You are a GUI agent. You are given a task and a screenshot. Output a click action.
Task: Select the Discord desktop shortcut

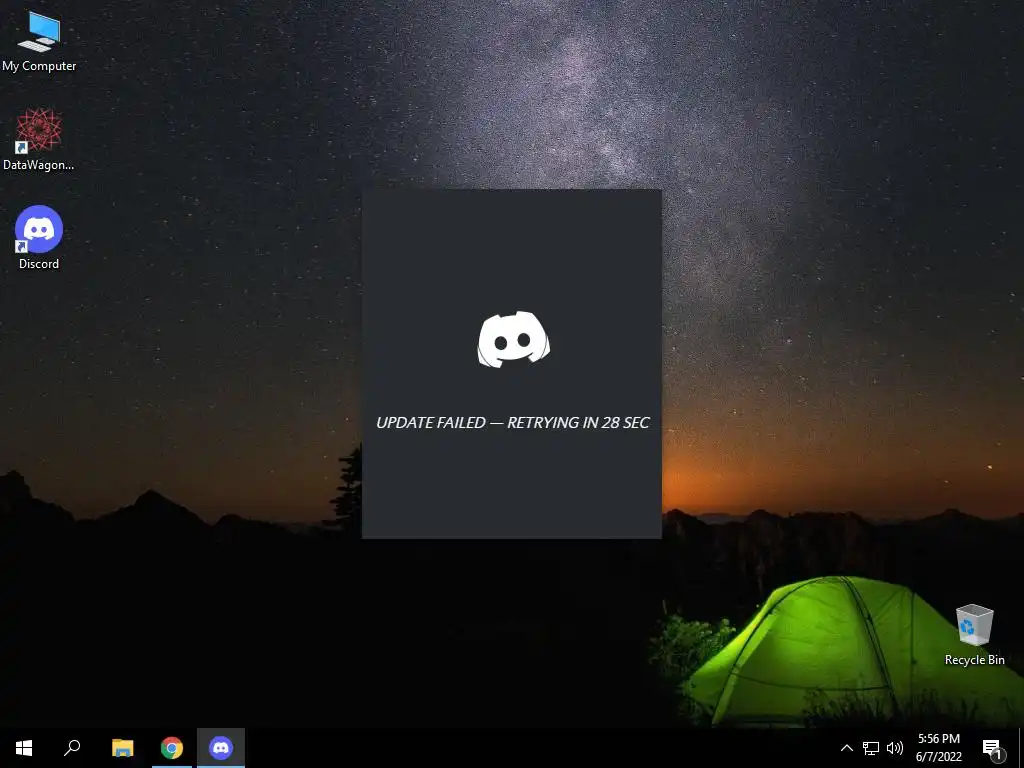point(39,238)
